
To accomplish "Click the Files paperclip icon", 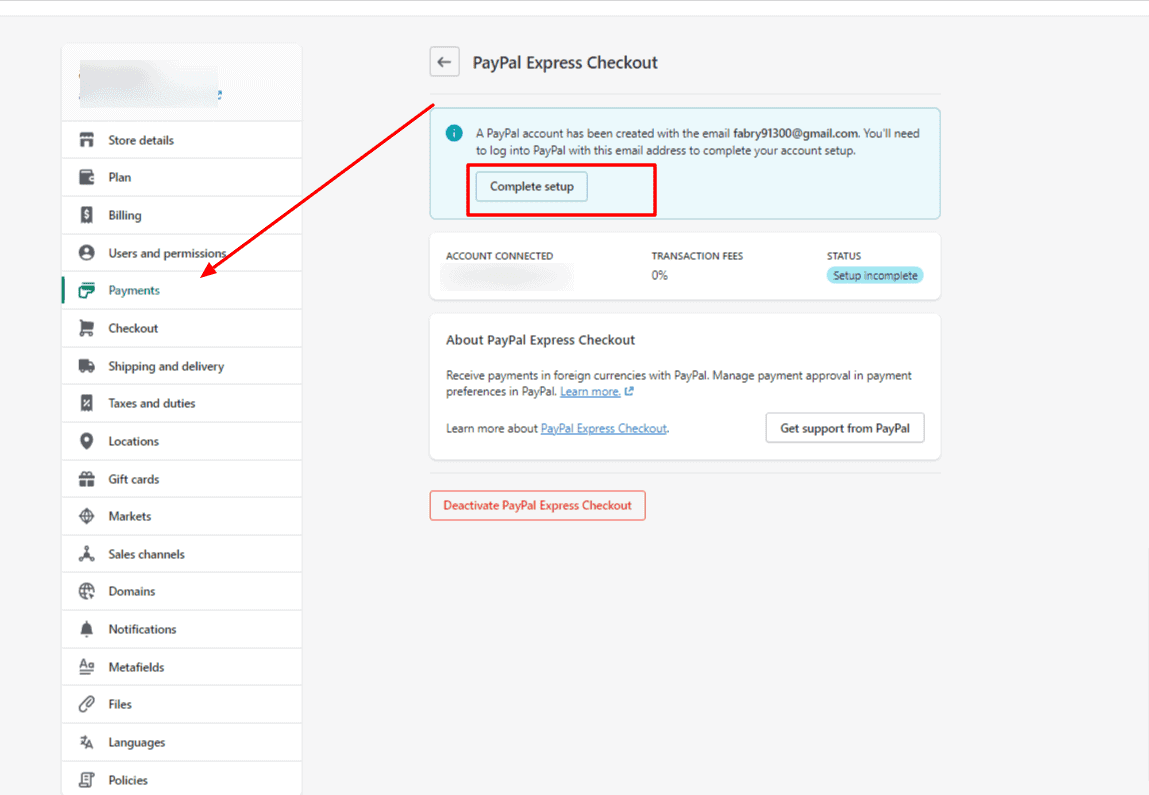I will coord(88,703).
